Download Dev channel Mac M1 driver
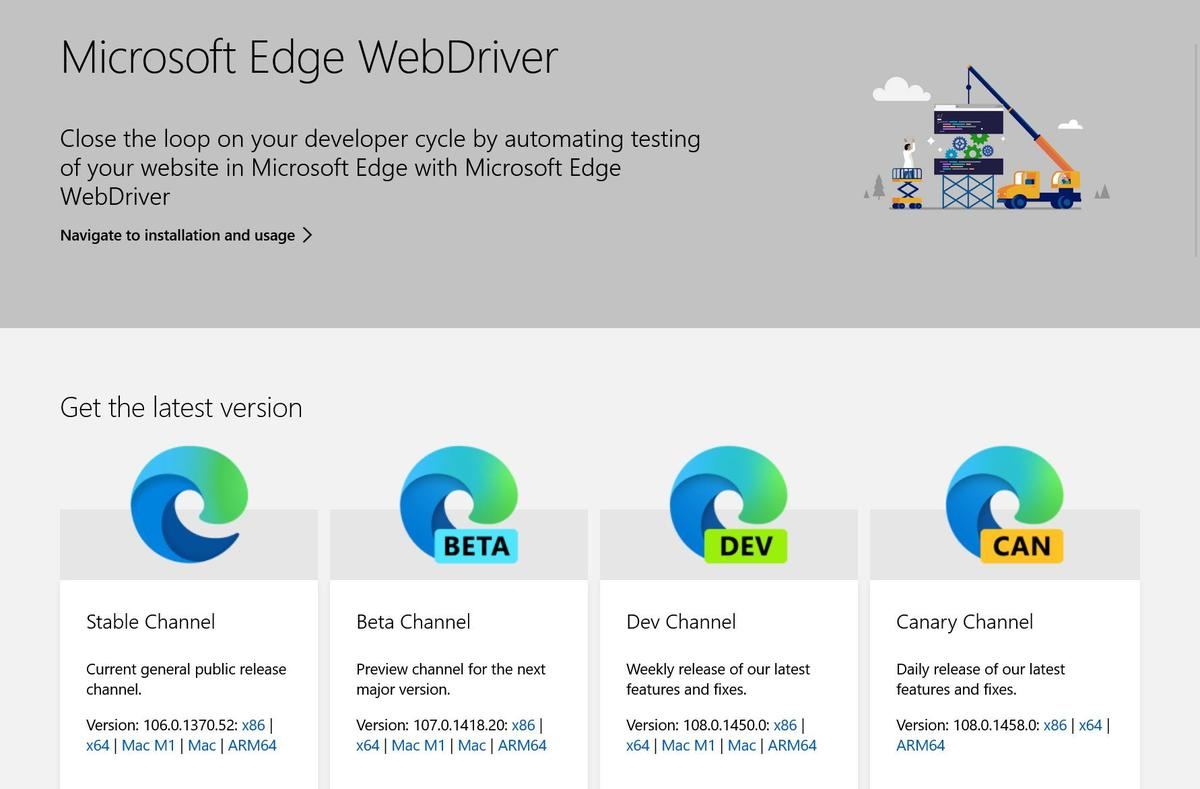Viewport: 1200px width, 789px height. click(x=688, y=745)
